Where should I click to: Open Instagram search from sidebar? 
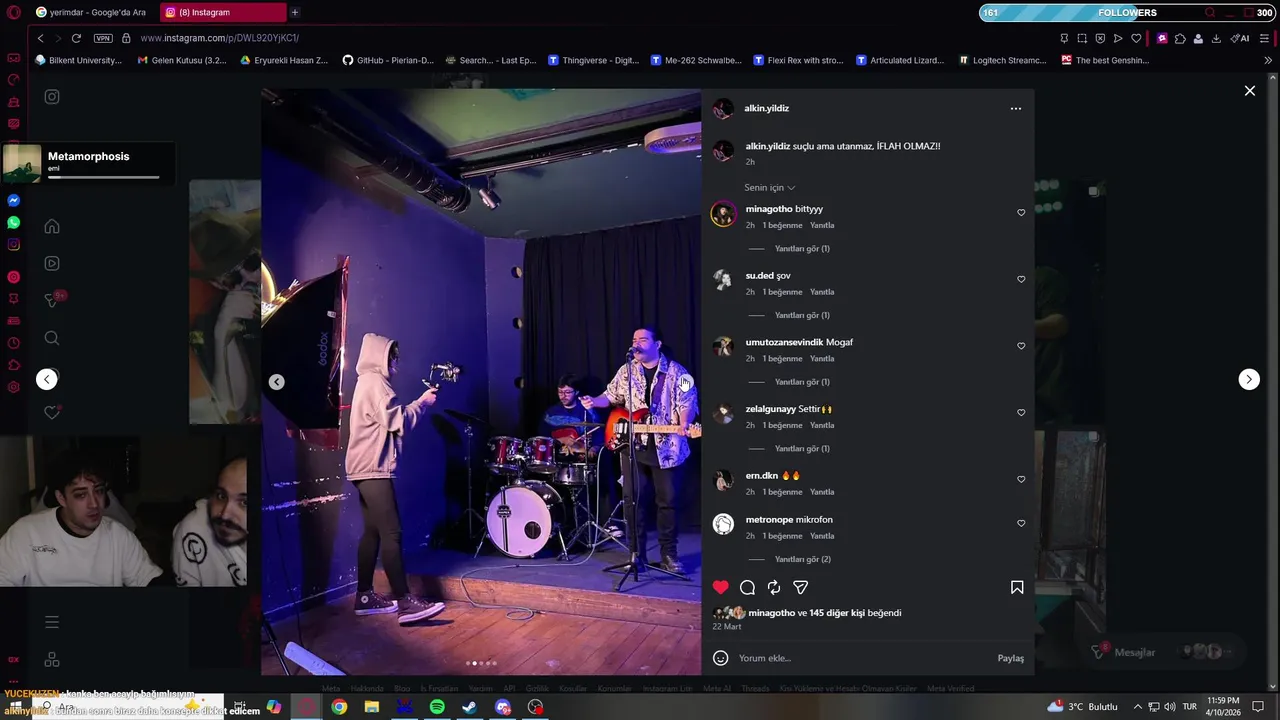coord(52,338)
